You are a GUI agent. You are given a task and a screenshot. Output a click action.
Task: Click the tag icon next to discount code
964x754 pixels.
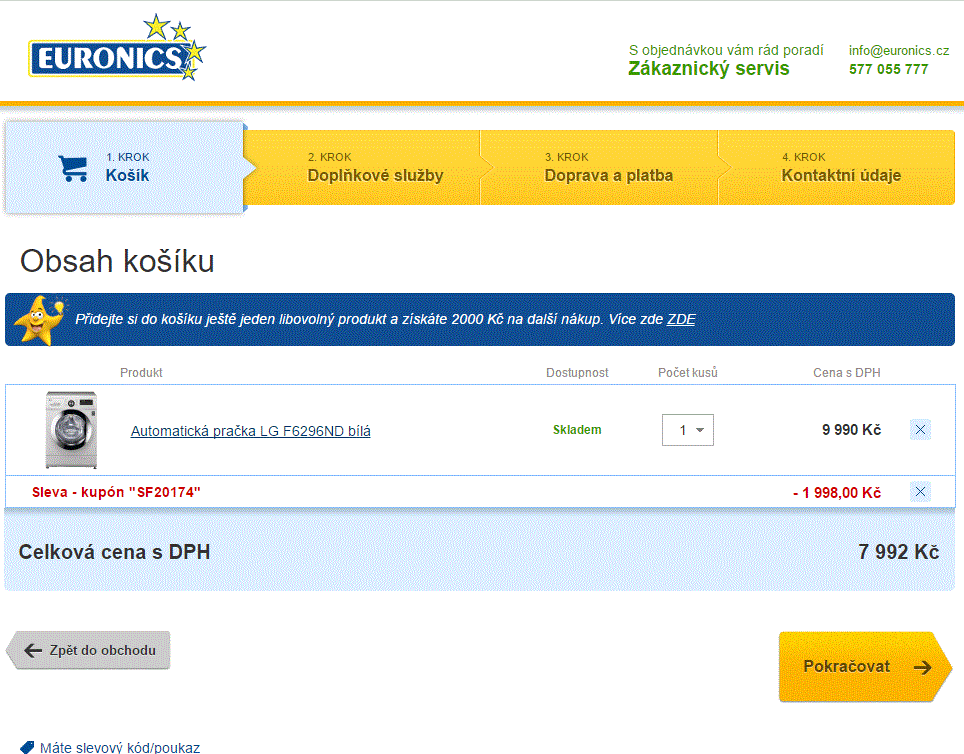tap(27, 747)
